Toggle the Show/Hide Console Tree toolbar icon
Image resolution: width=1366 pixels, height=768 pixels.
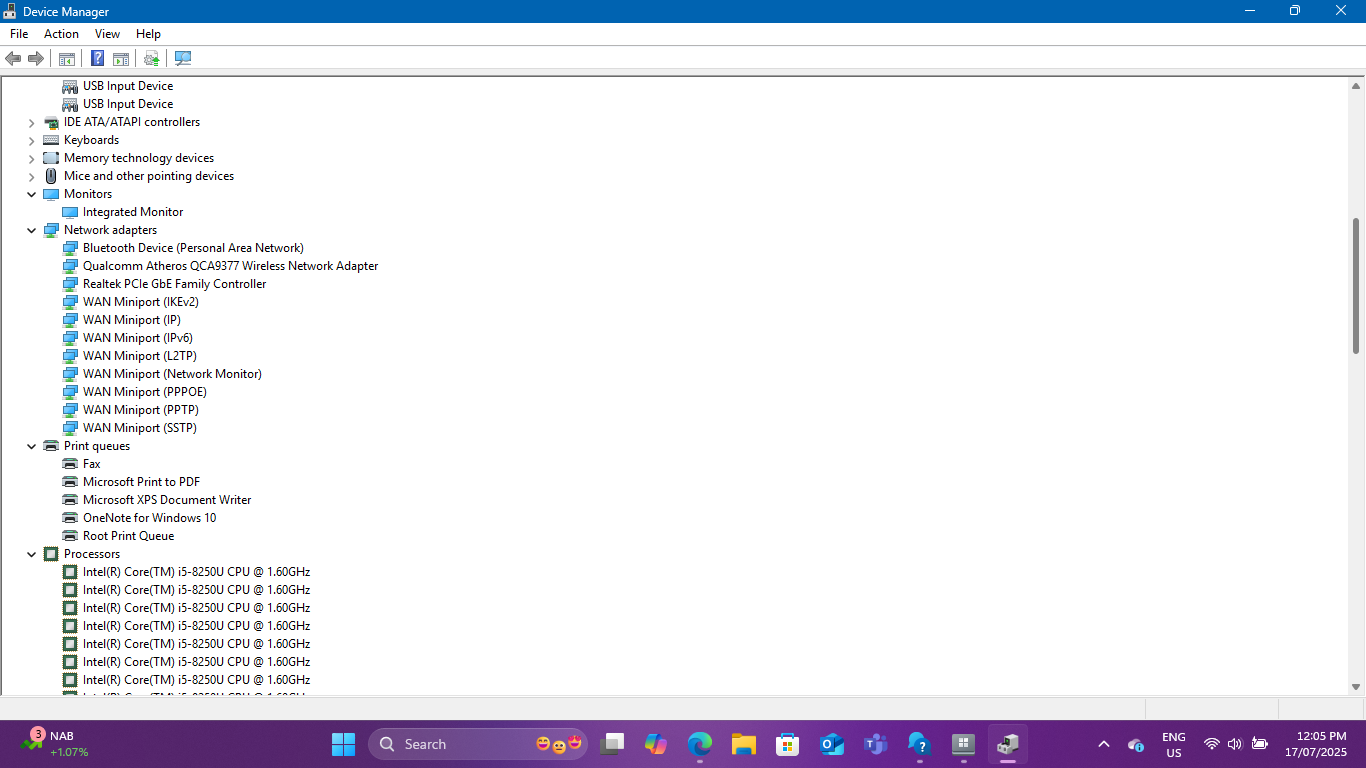(67, 58)
